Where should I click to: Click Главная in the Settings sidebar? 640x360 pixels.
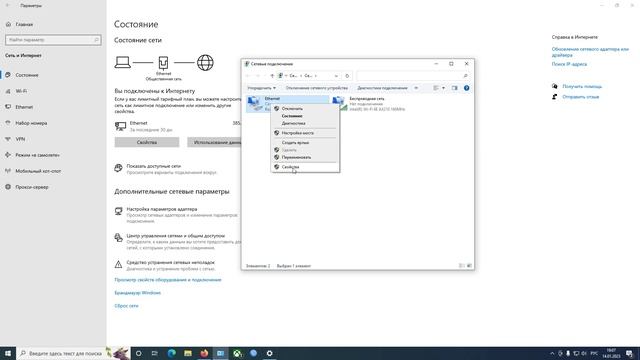click(24, 24)
